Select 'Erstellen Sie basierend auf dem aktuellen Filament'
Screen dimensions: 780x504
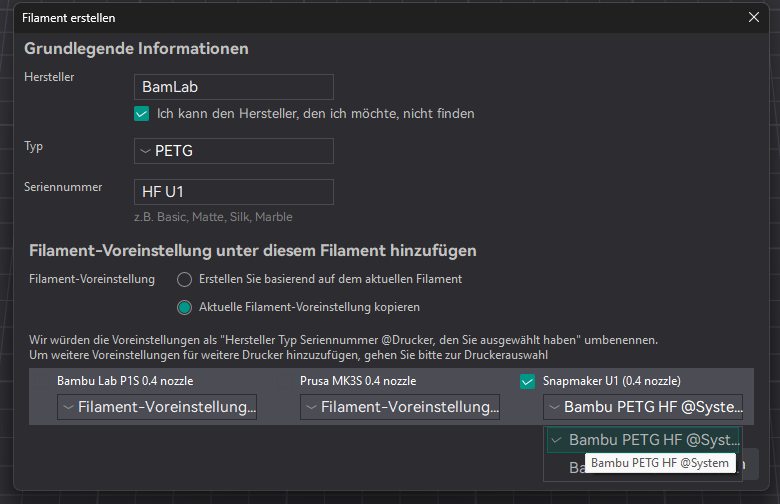[x=184, y=279]
